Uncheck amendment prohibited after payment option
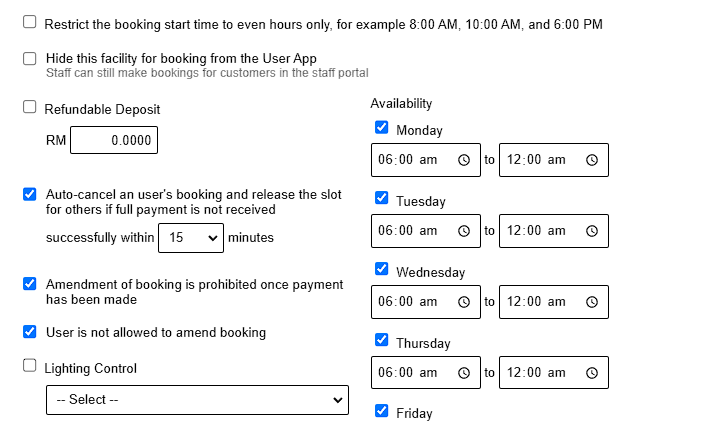 (30, 284)
